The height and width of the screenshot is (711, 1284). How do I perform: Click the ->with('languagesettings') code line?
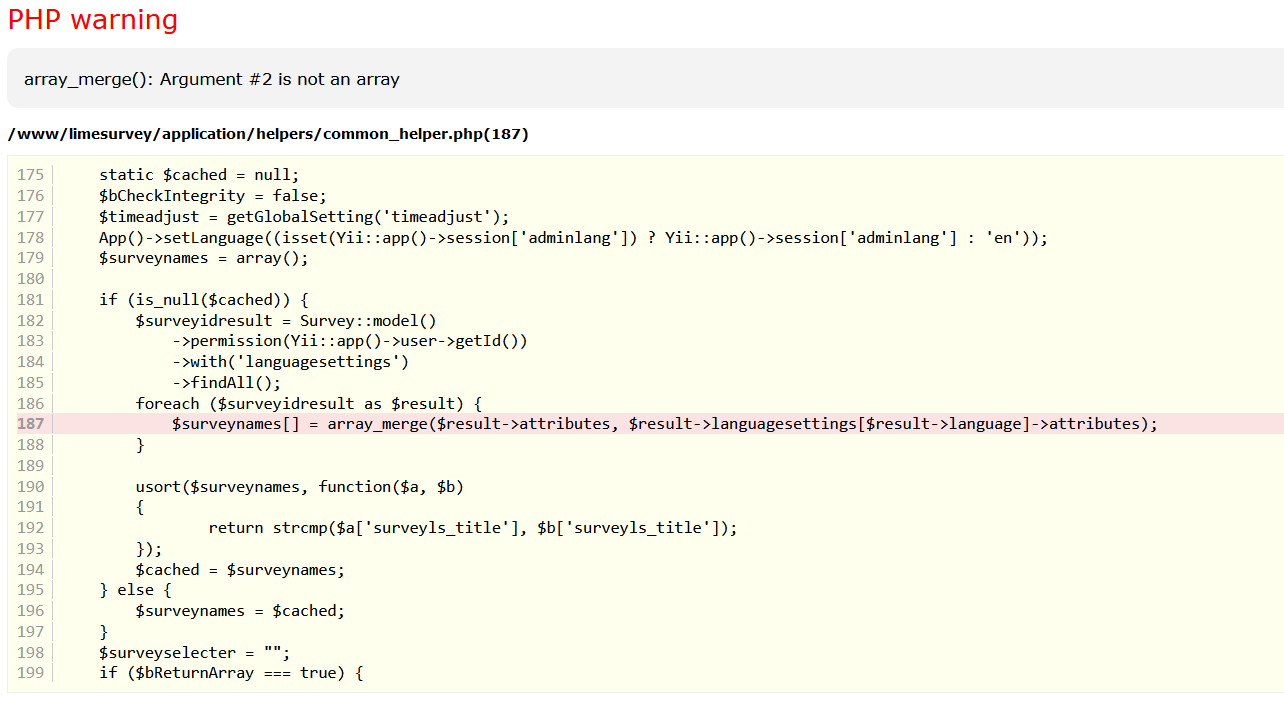coord(290,362)
